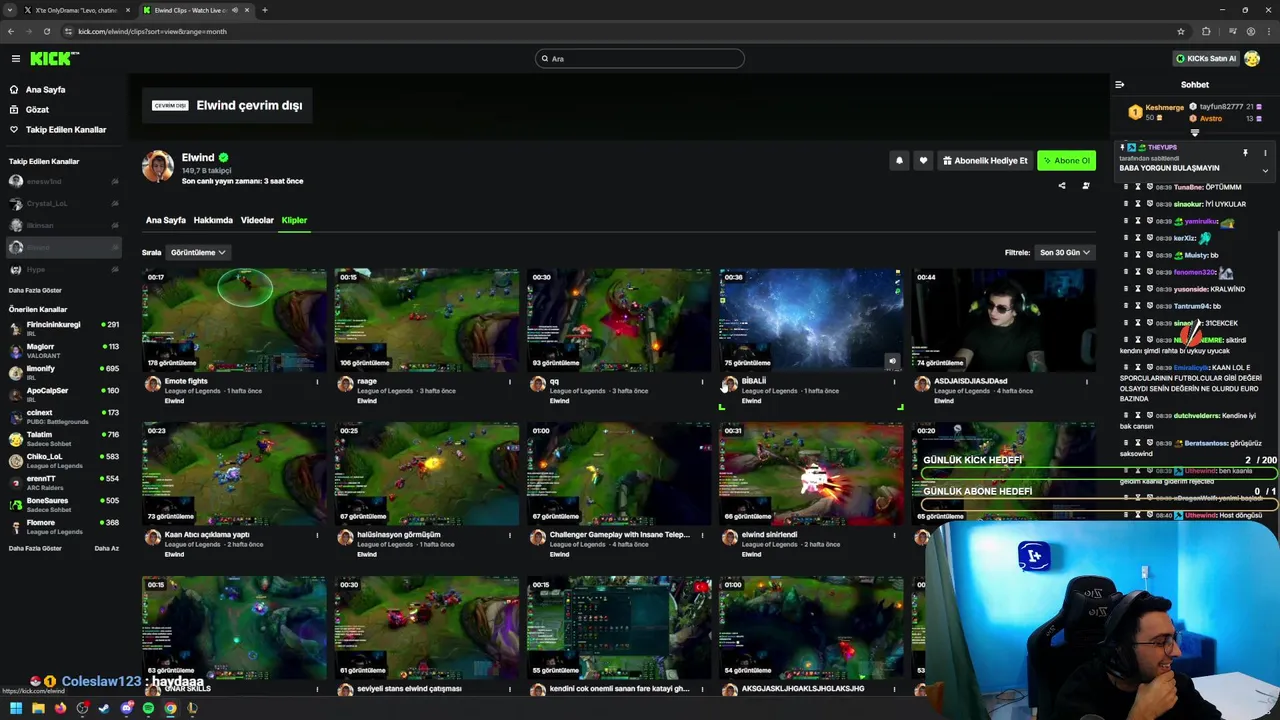Open Maglorr VALORANT channel
Viewport: 1280px width, 720px height.
point(62,351)
